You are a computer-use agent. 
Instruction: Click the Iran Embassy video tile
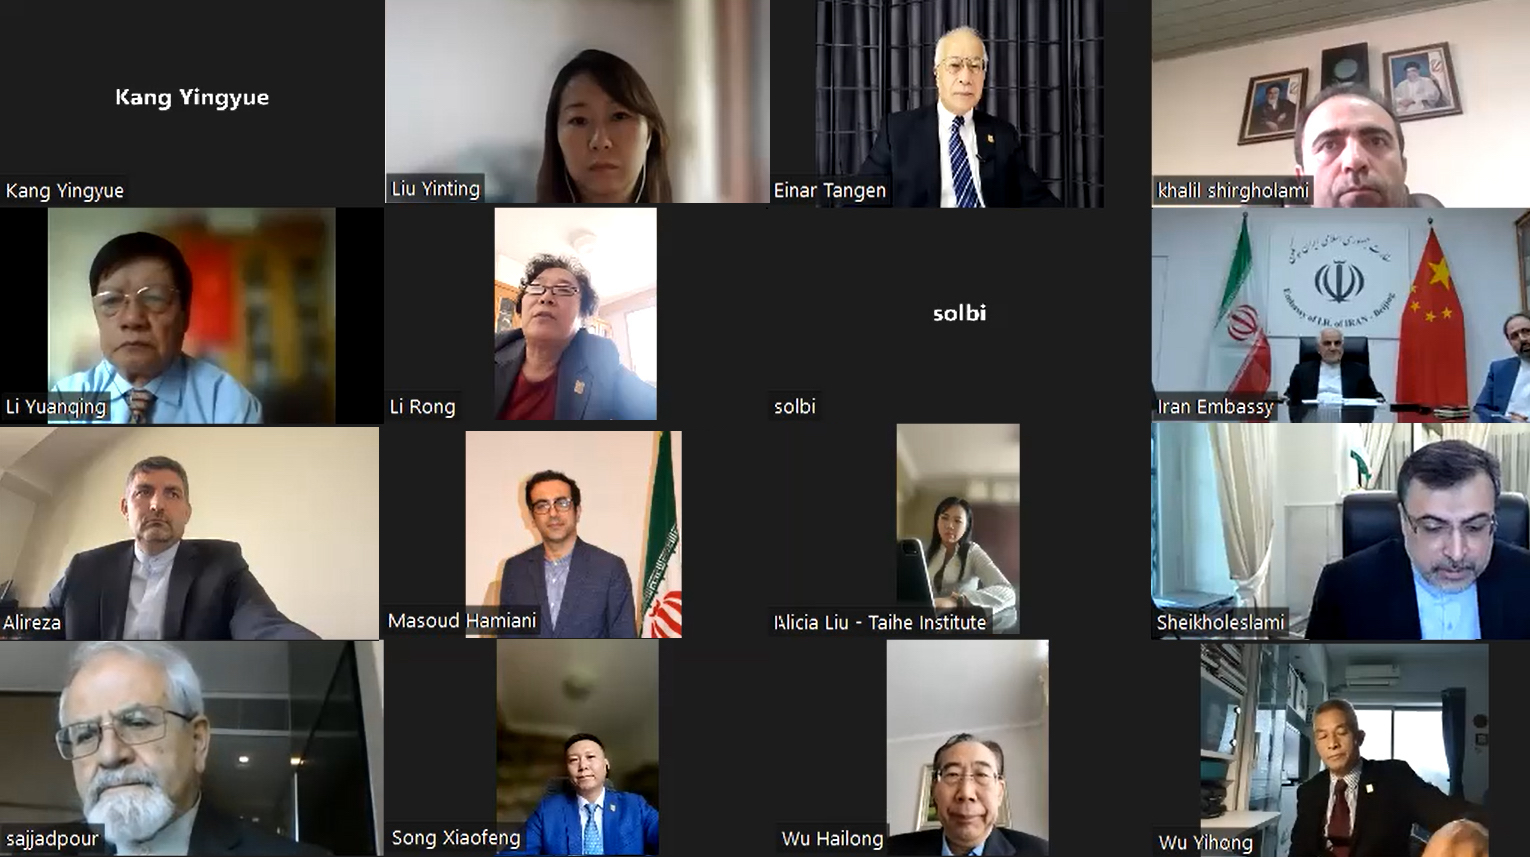(1341, 315)
